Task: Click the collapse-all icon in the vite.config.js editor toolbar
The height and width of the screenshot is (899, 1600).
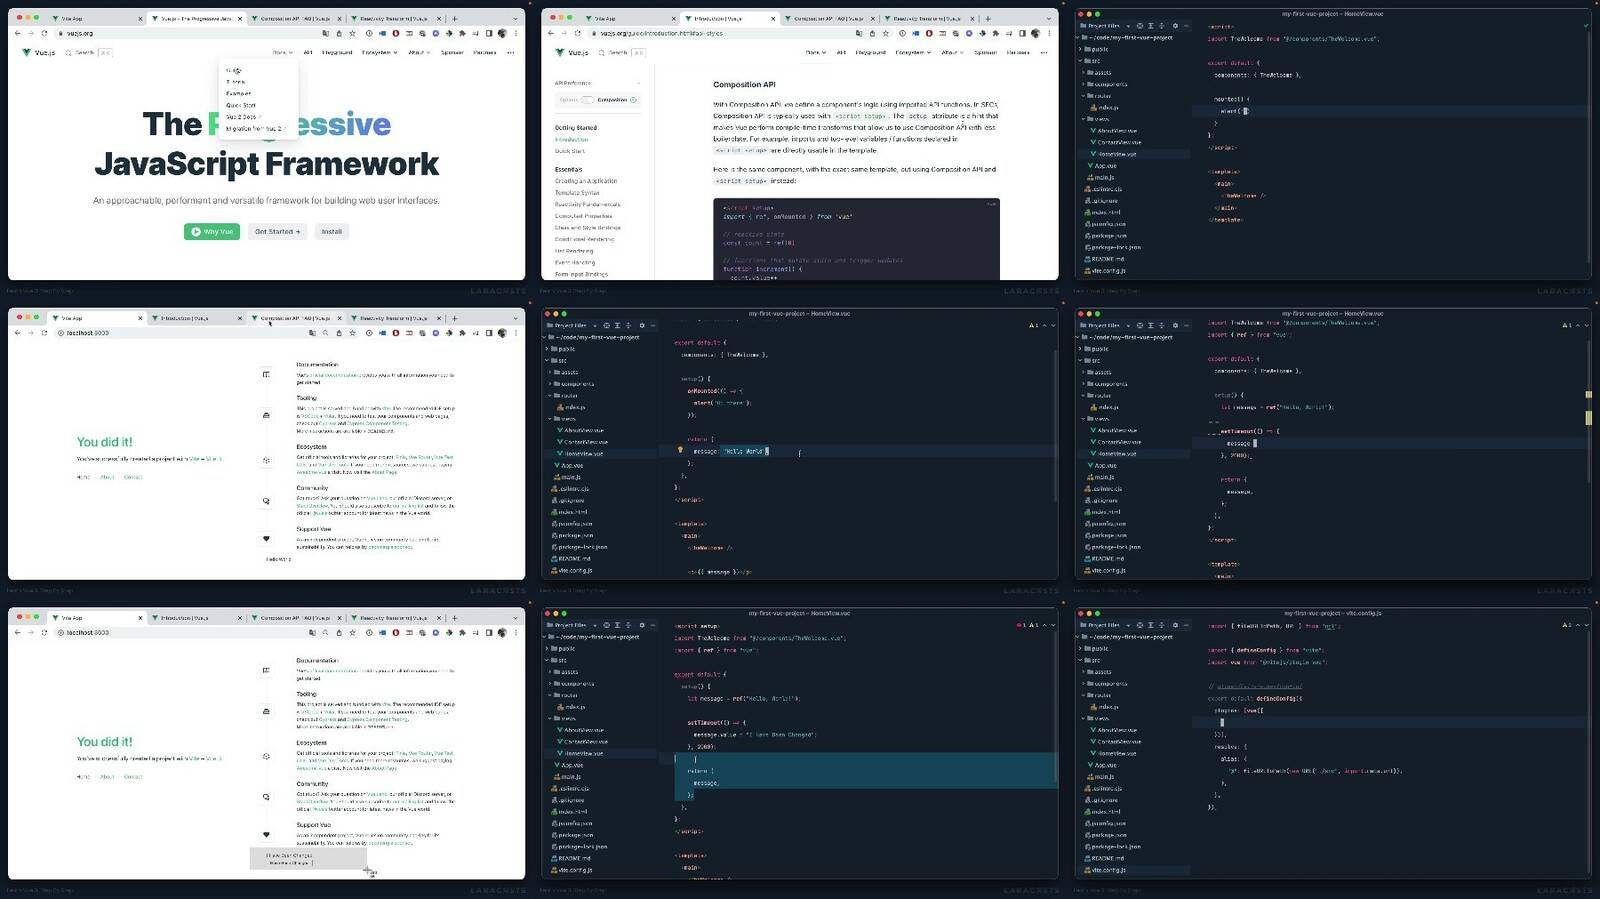Action: (1161, 625)
